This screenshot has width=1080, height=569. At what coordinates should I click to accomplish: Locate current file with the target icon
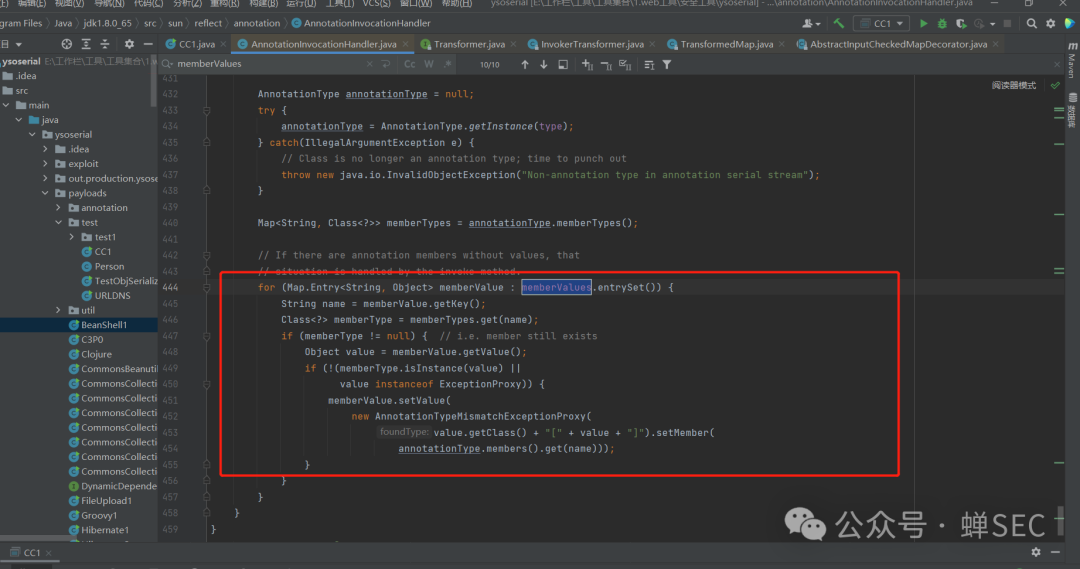tap(67, 44)
